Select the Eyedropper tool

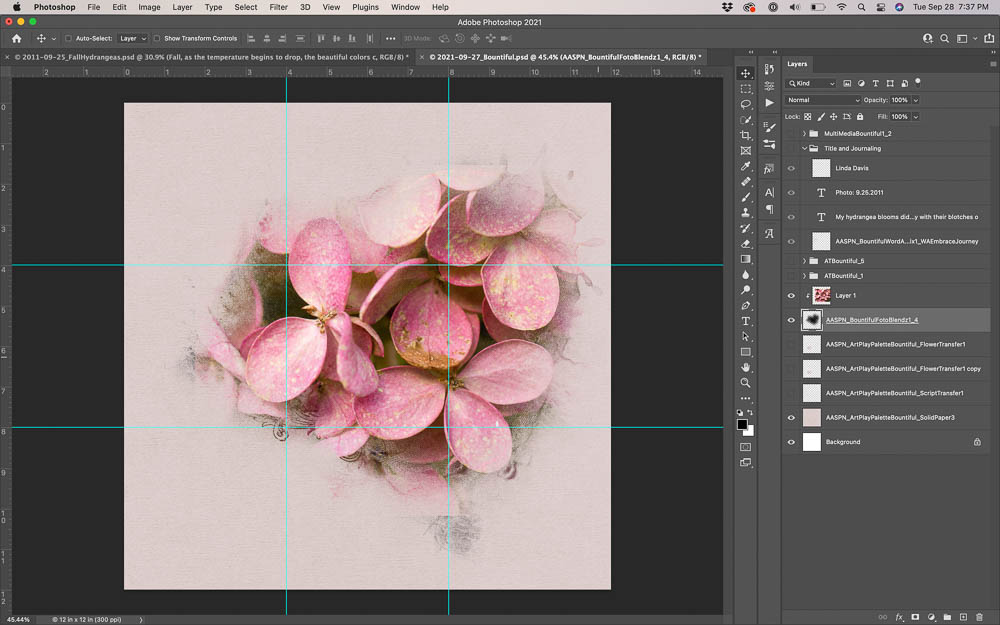pyautogui.click(x=745, y=166)
